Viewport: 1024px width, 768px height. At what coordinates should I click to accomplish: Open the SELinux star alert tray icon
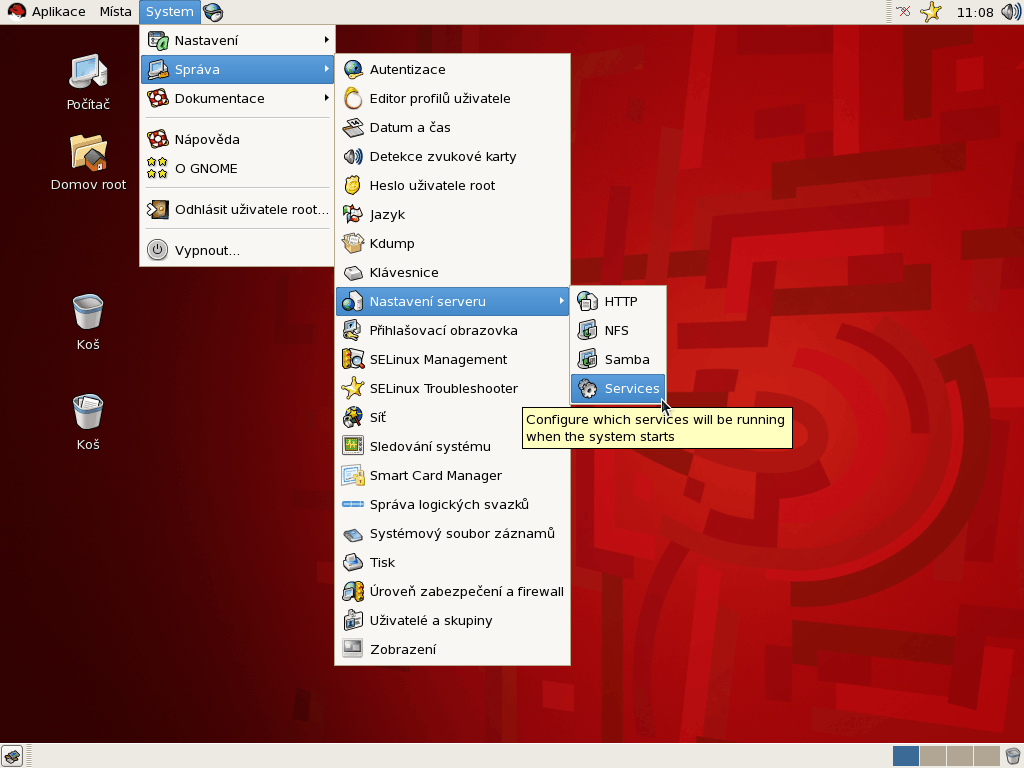(931, 12)
